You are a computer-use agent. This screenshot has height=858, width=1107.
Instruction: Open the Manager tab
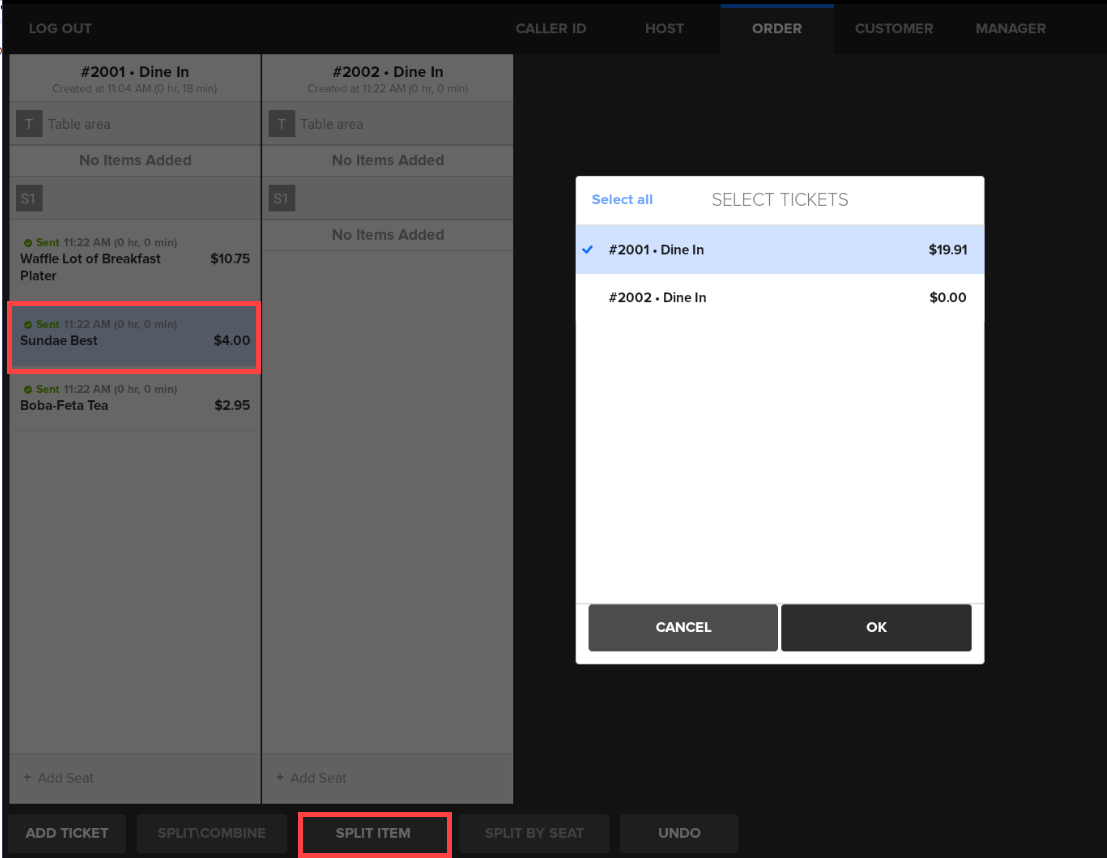[x=1010, y=29]
